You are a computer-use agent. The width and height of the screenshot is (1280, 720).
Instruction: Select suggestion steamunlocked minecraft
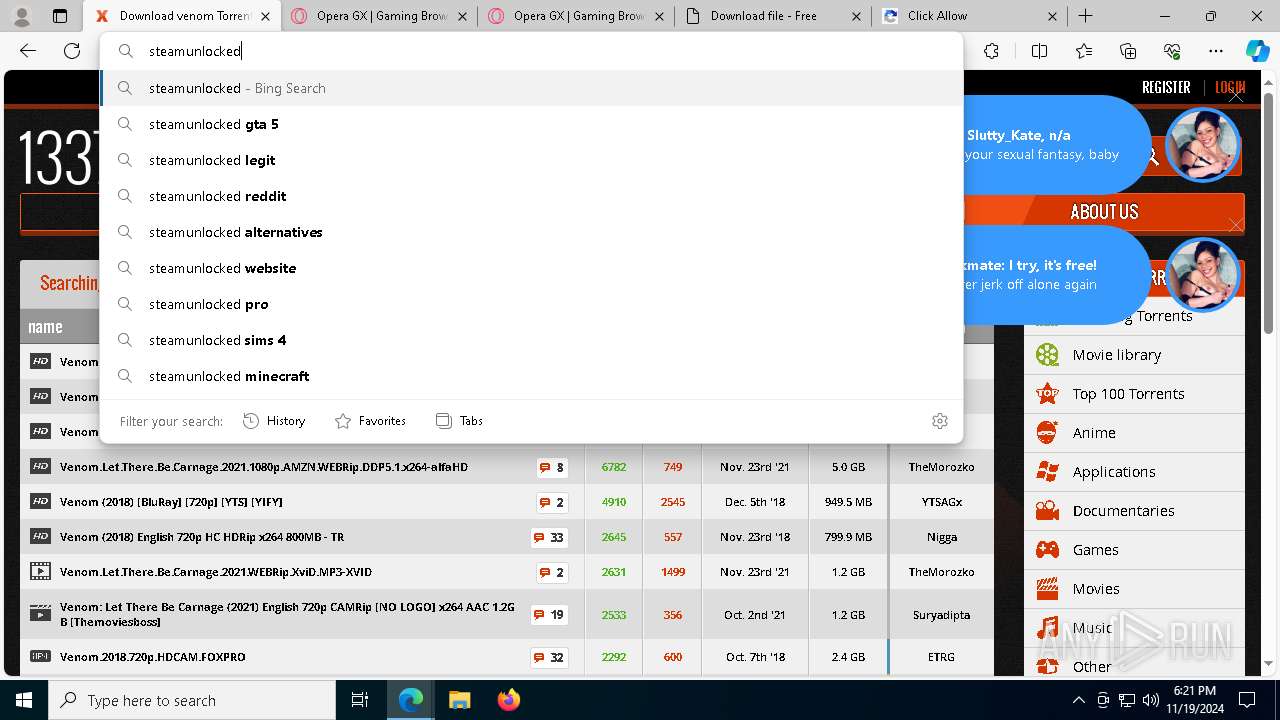(x=531, y=376)
